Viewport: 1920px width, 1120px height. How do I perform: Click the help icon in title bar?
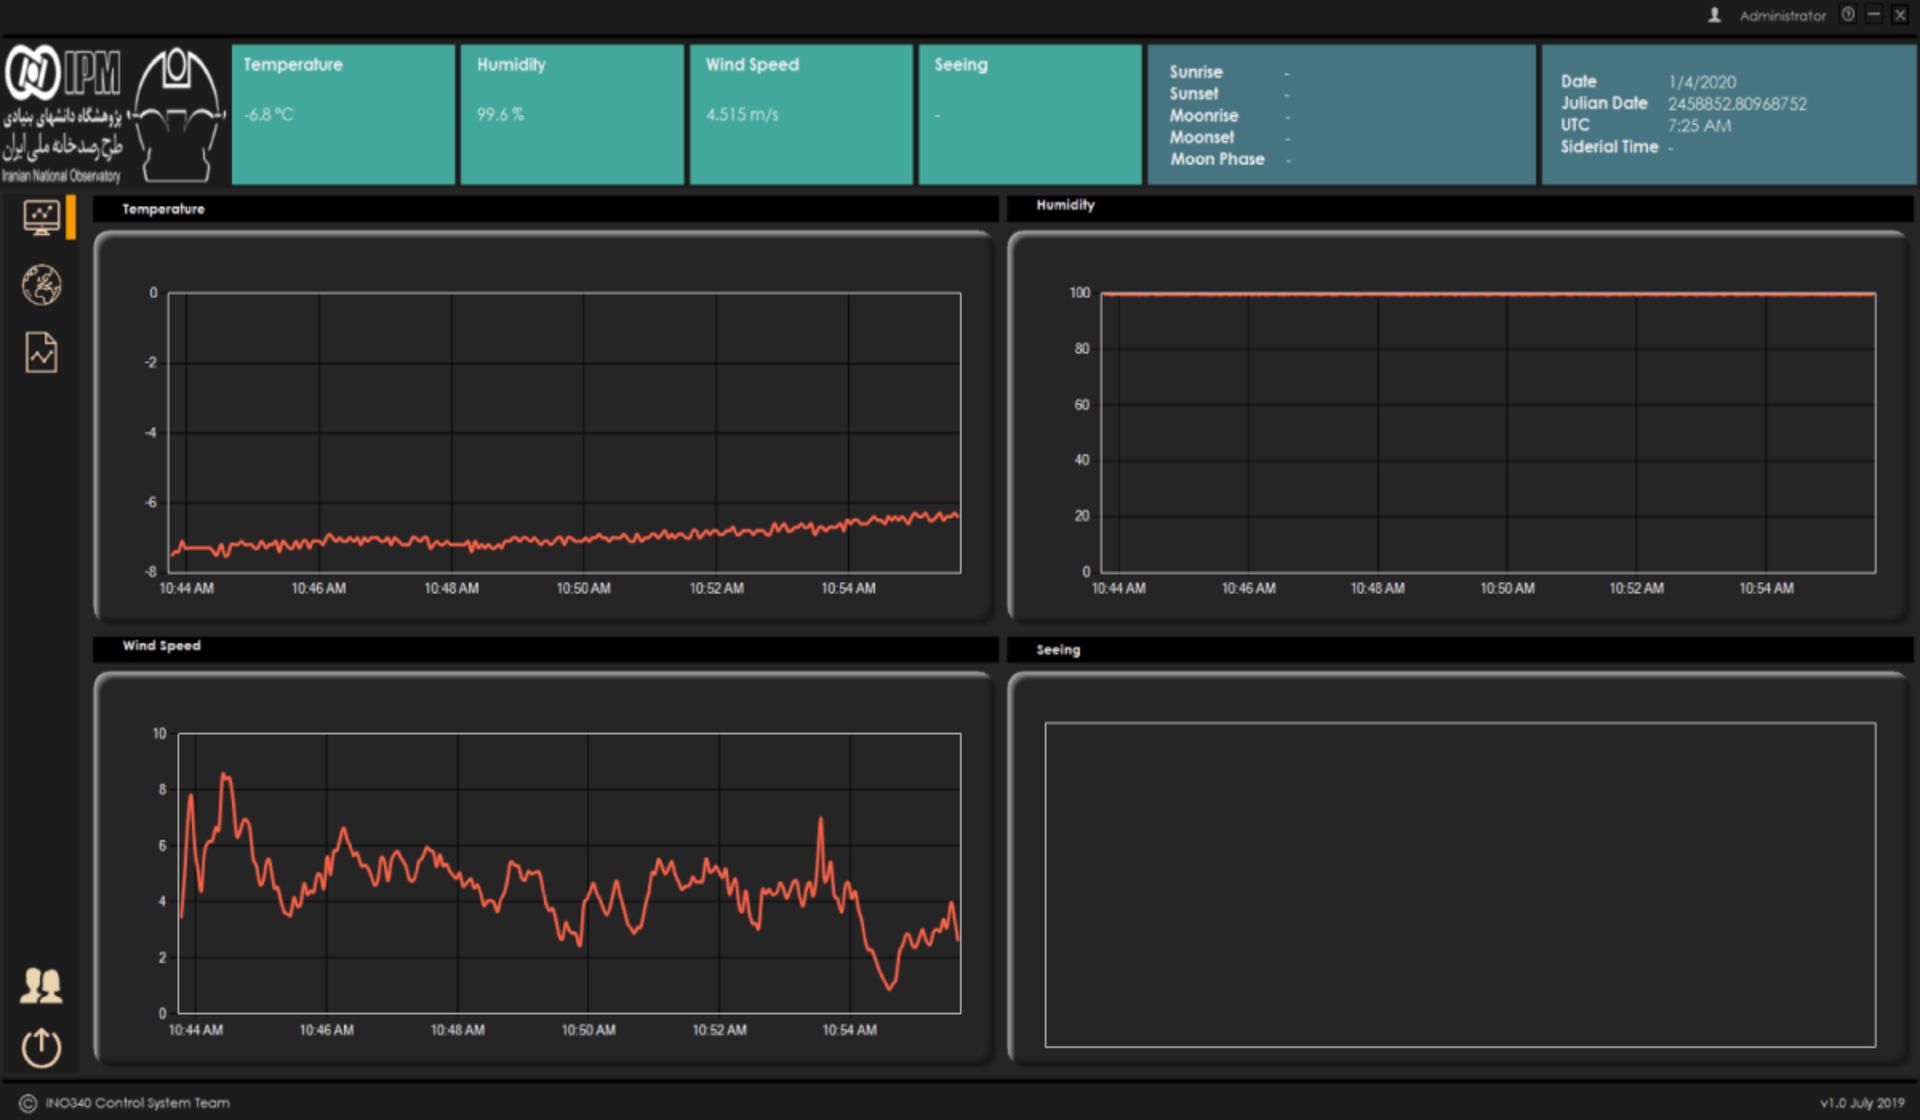pyautogui.click(x=1848, y=15)
